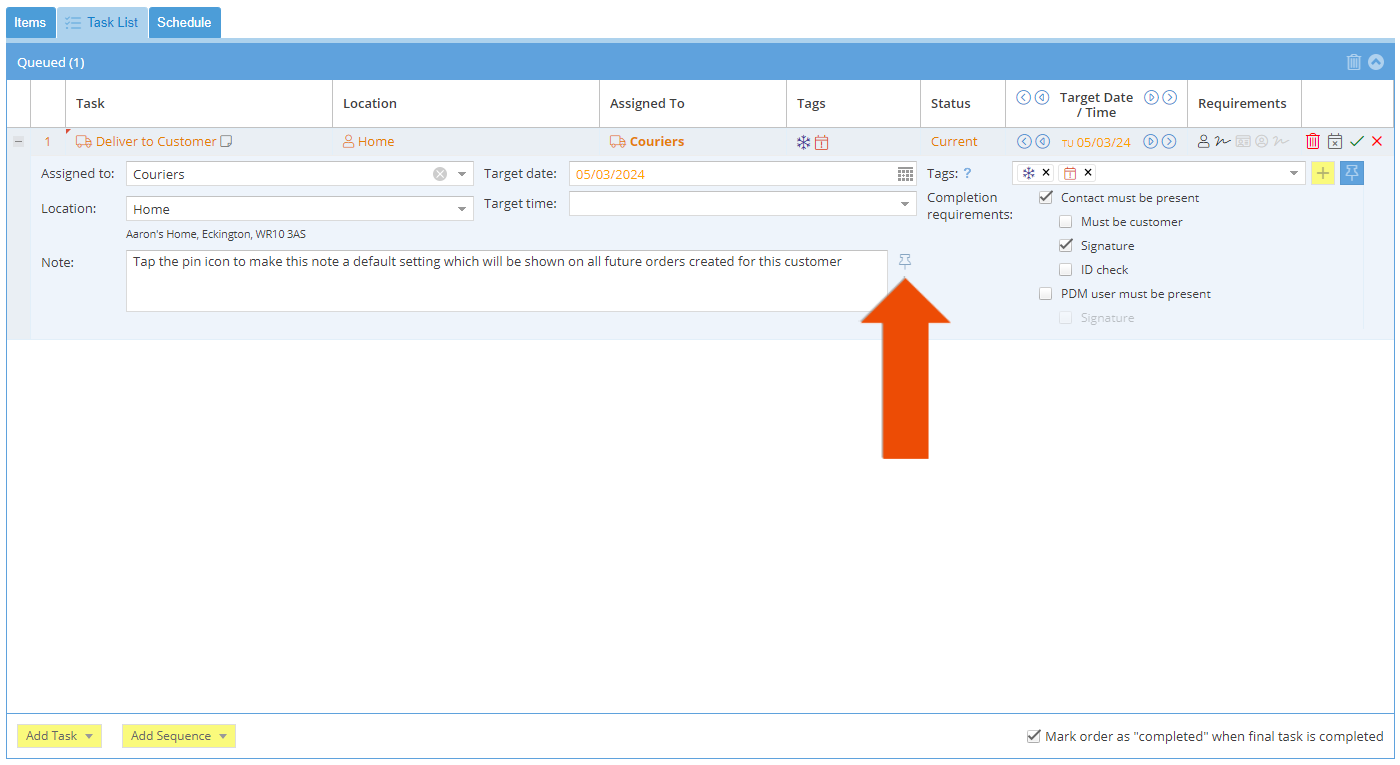1400x765 pixels.
Task: Click the Add Task button
Action: click(60, 736)
